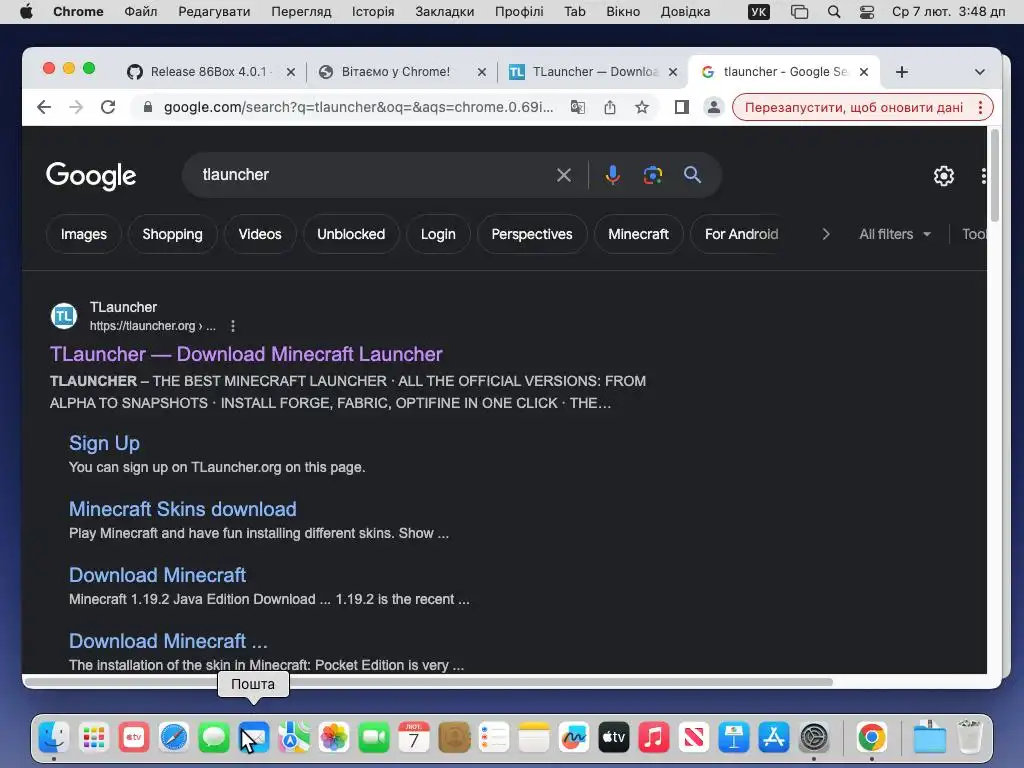Click the Chrome icon in the Dock
The image size is (1024, 768).
click(872, 738)
